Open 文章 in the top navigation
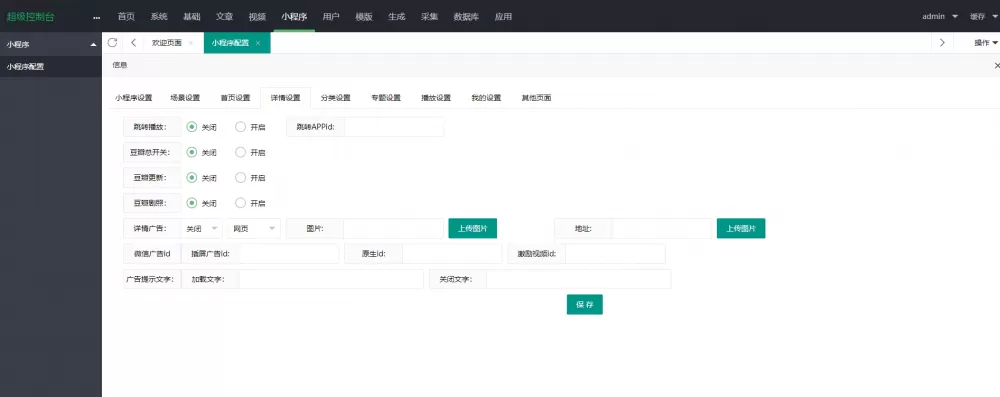The height and width of the screenshot is (397, 1000). click(224, 17)
